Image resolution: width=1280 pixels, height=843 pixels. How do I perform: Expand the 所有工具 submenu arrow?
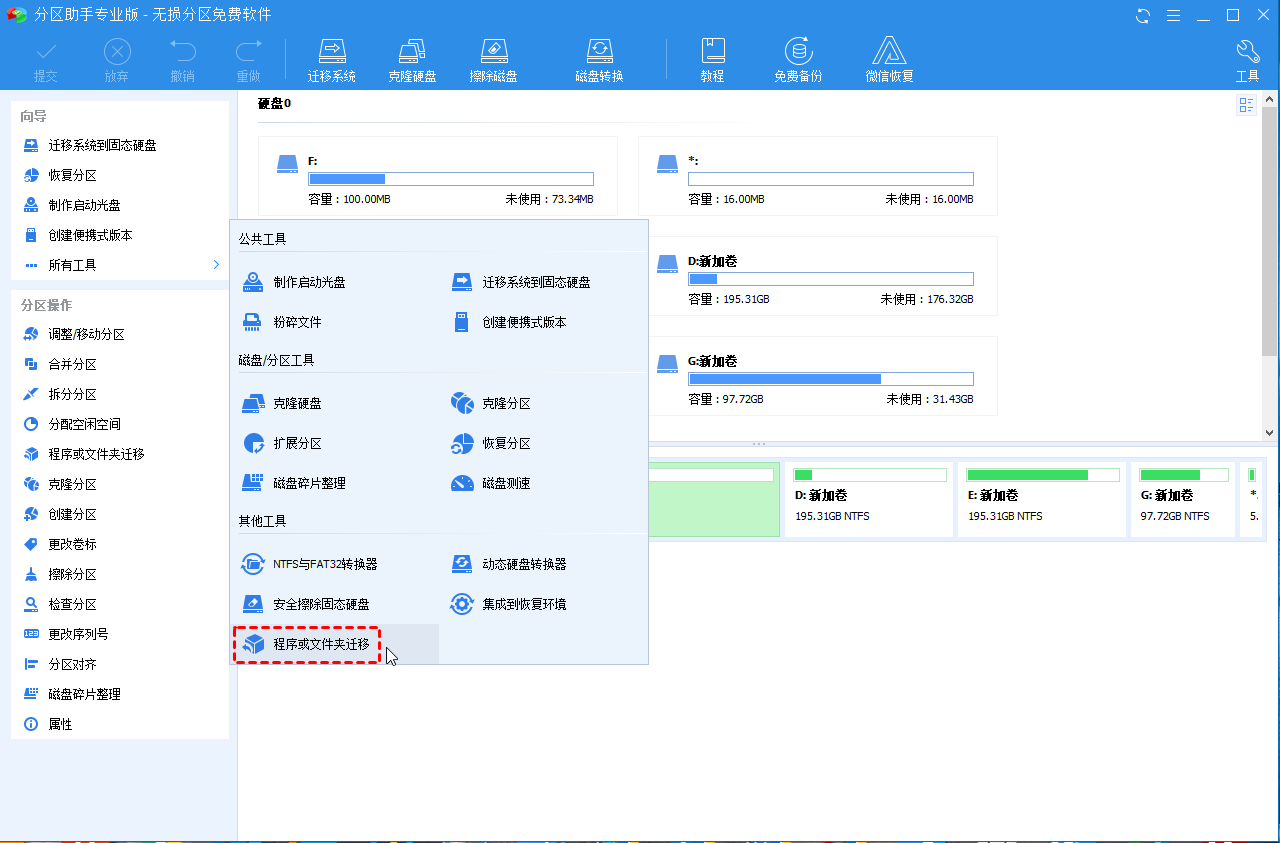pos(216,265)
